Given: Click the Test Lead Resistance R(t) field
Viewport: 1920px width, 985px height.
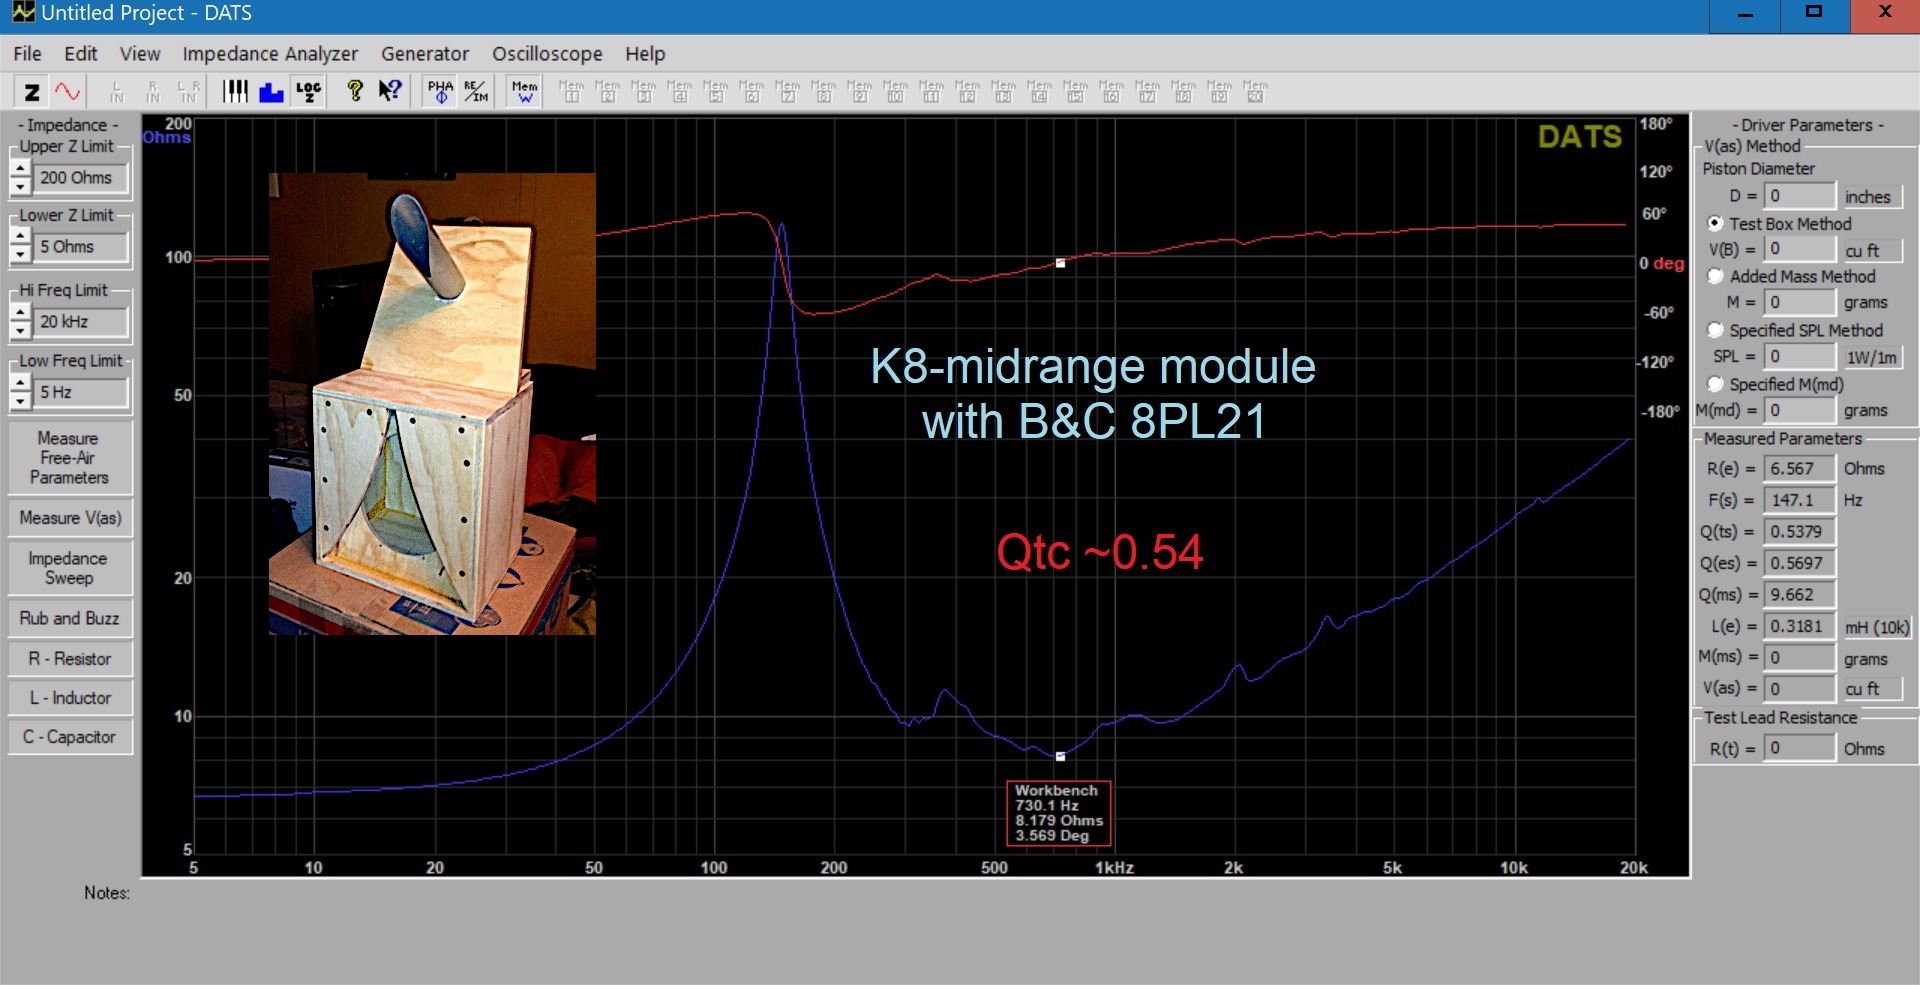Looking at the screenshot, I should [1800, 748].
